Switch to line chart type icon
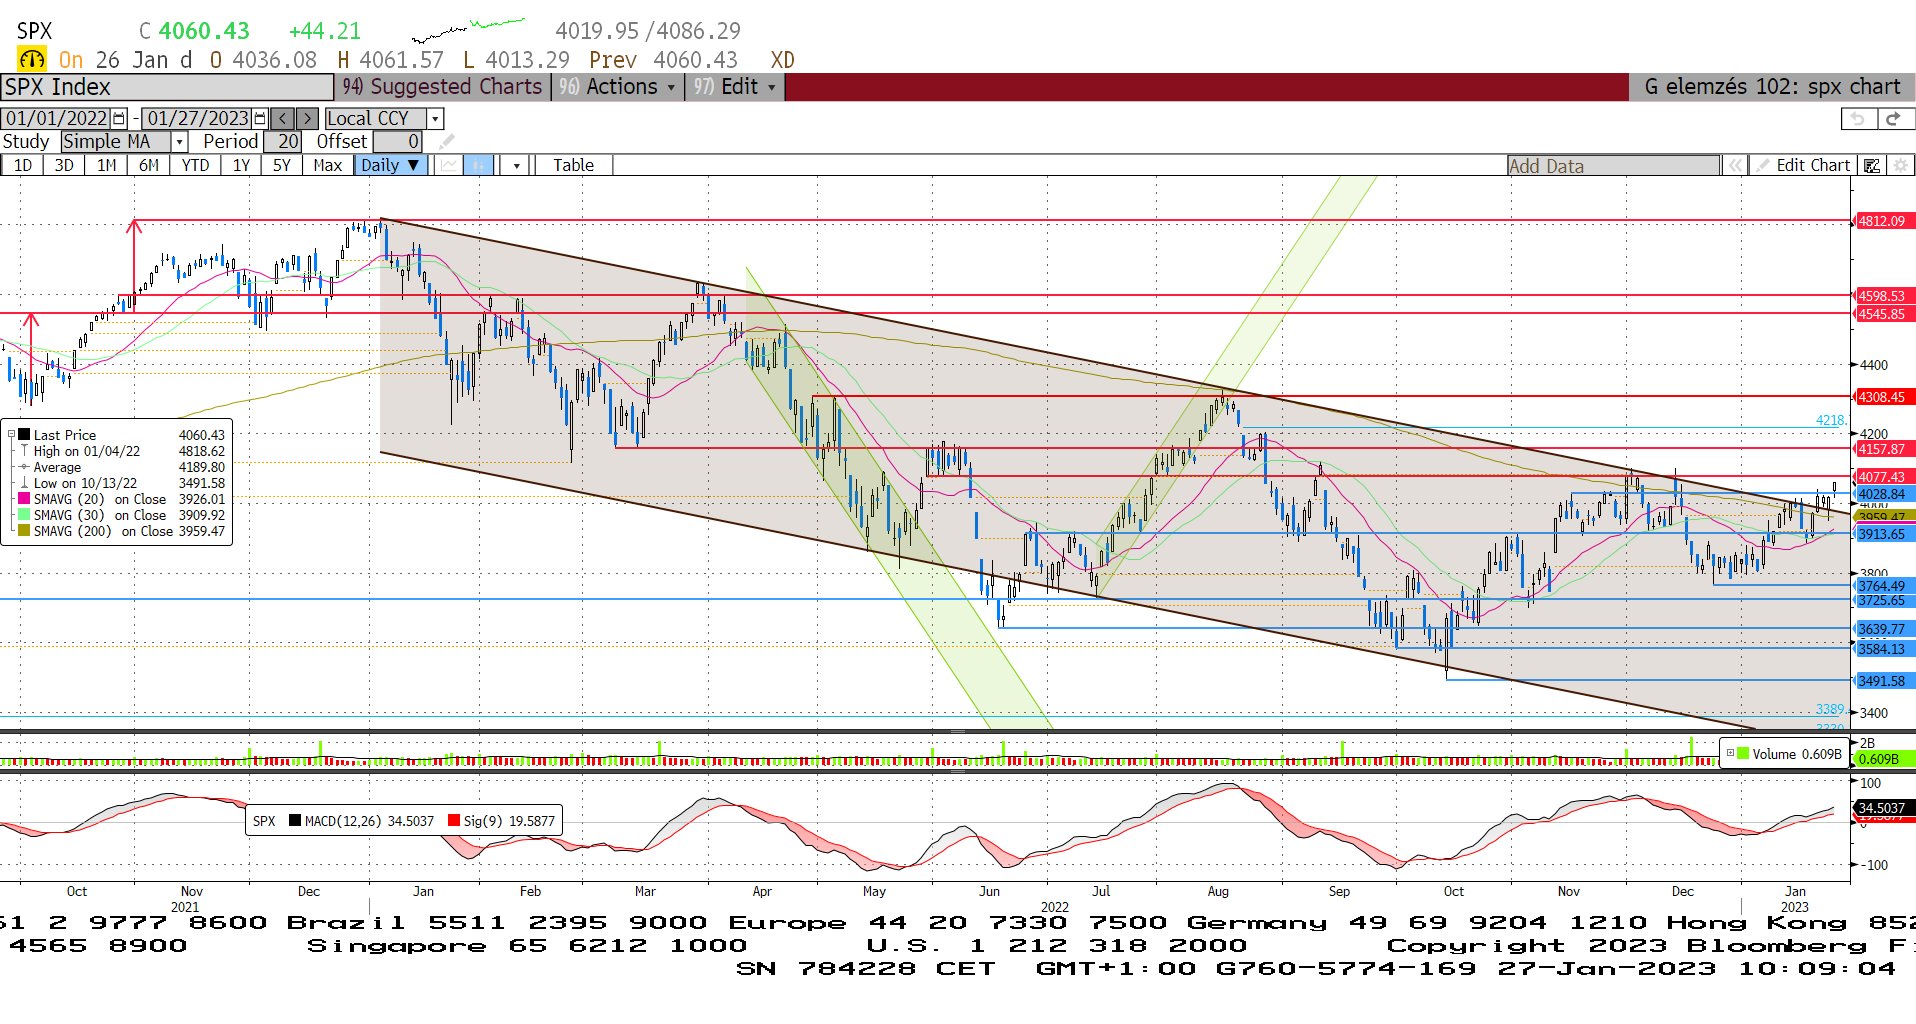1916x1024 pixels. (x=449, y=165)
